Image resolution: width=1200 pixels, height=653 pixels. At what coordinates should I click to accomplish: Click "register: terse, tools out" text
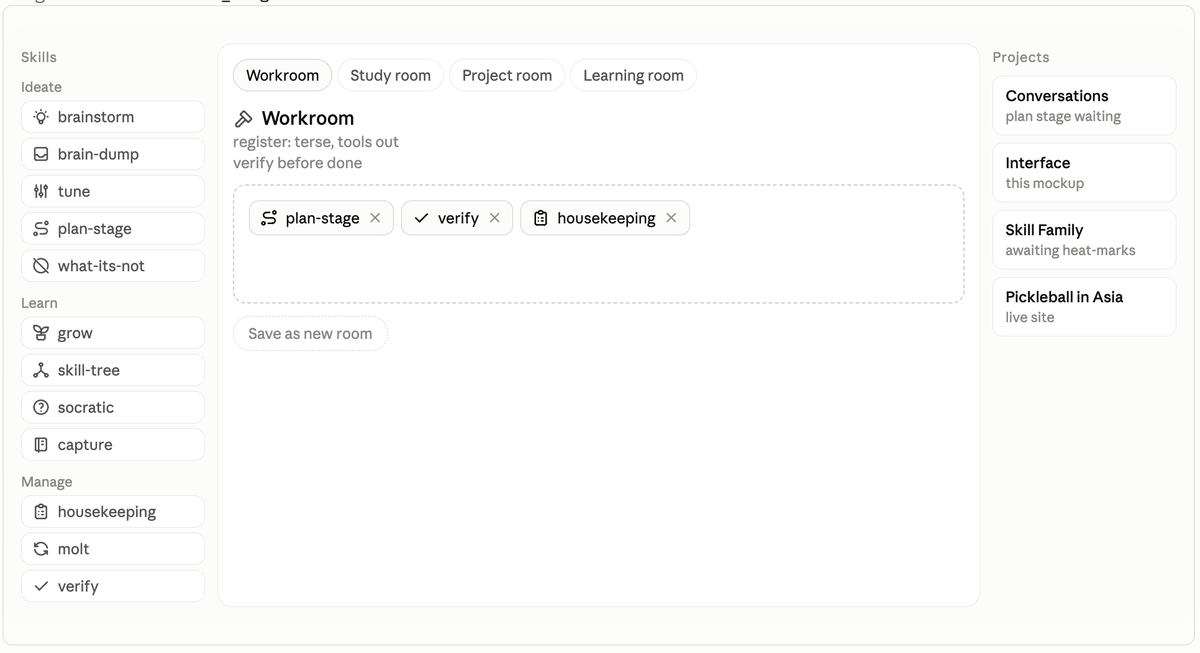coord(316,142)
